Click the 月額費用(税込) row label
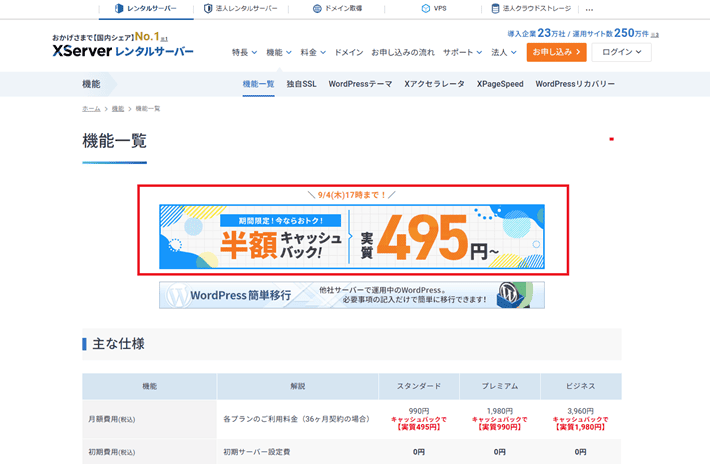 [x=111, y=419]
